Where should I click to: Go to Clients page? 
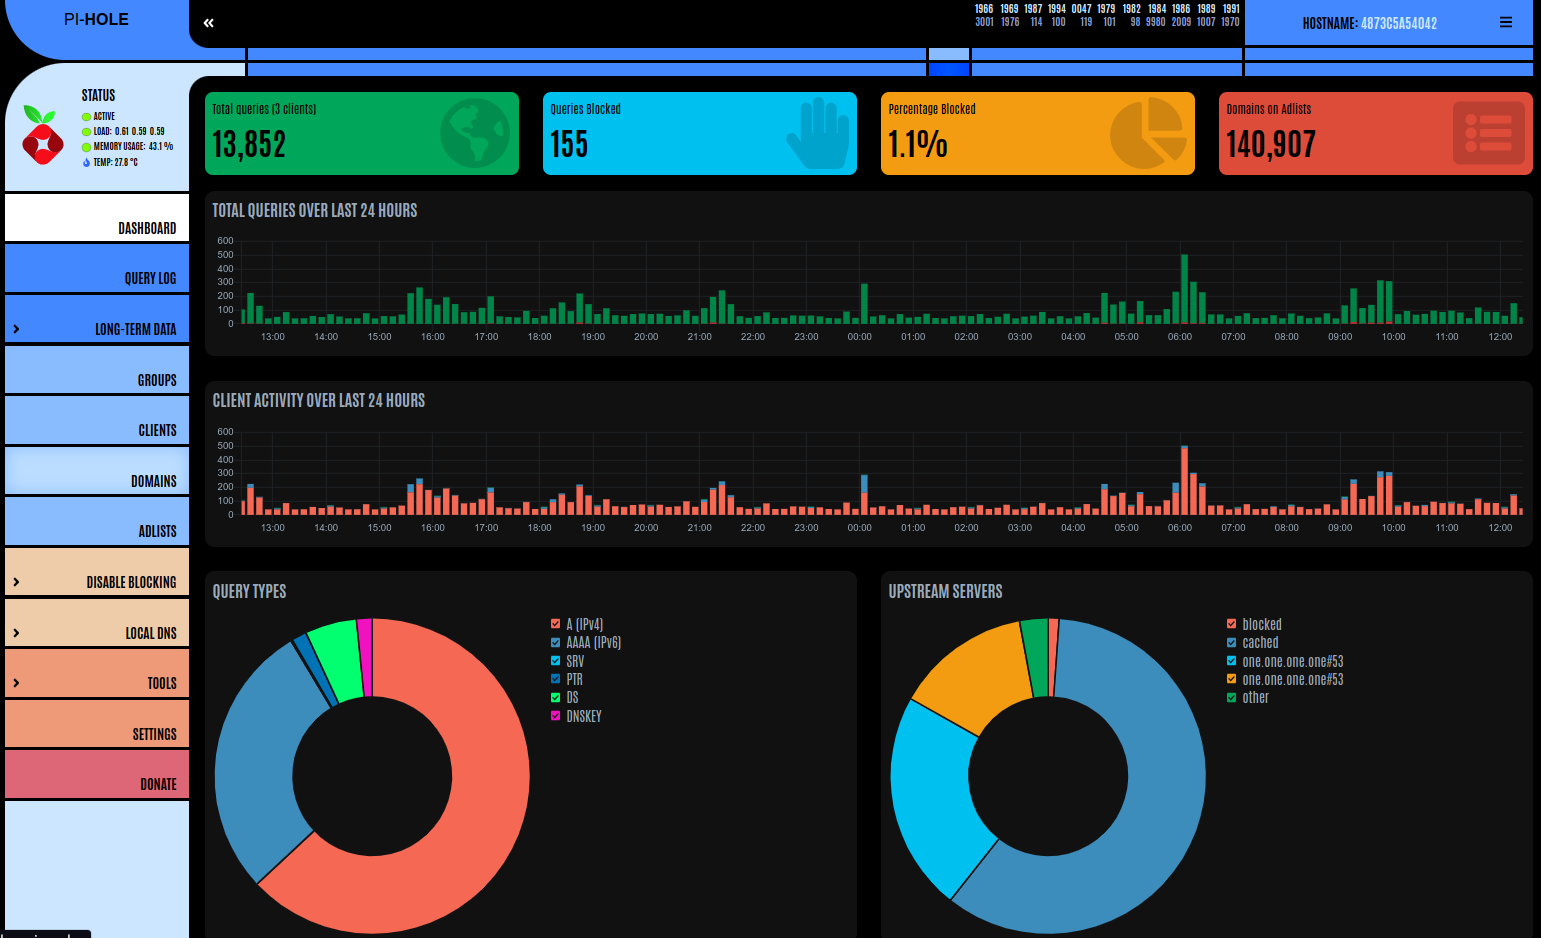[x=97, y=420]
